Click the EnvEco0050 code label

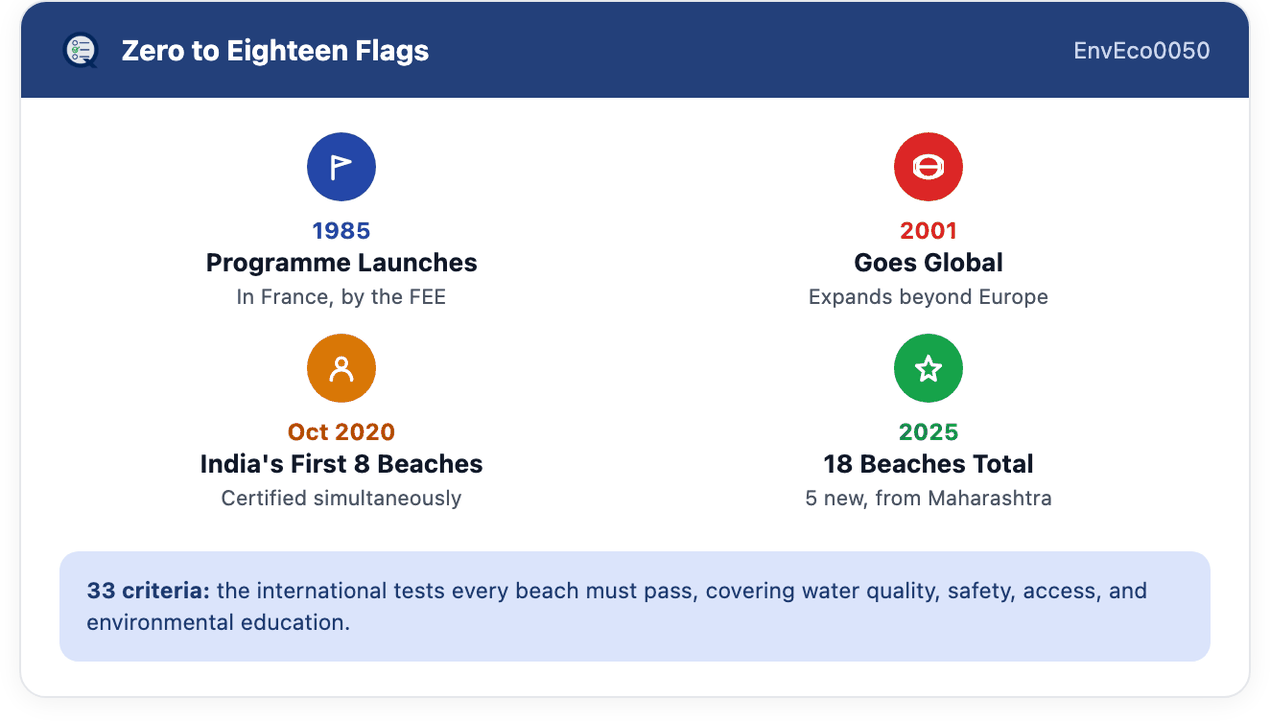1142,50
